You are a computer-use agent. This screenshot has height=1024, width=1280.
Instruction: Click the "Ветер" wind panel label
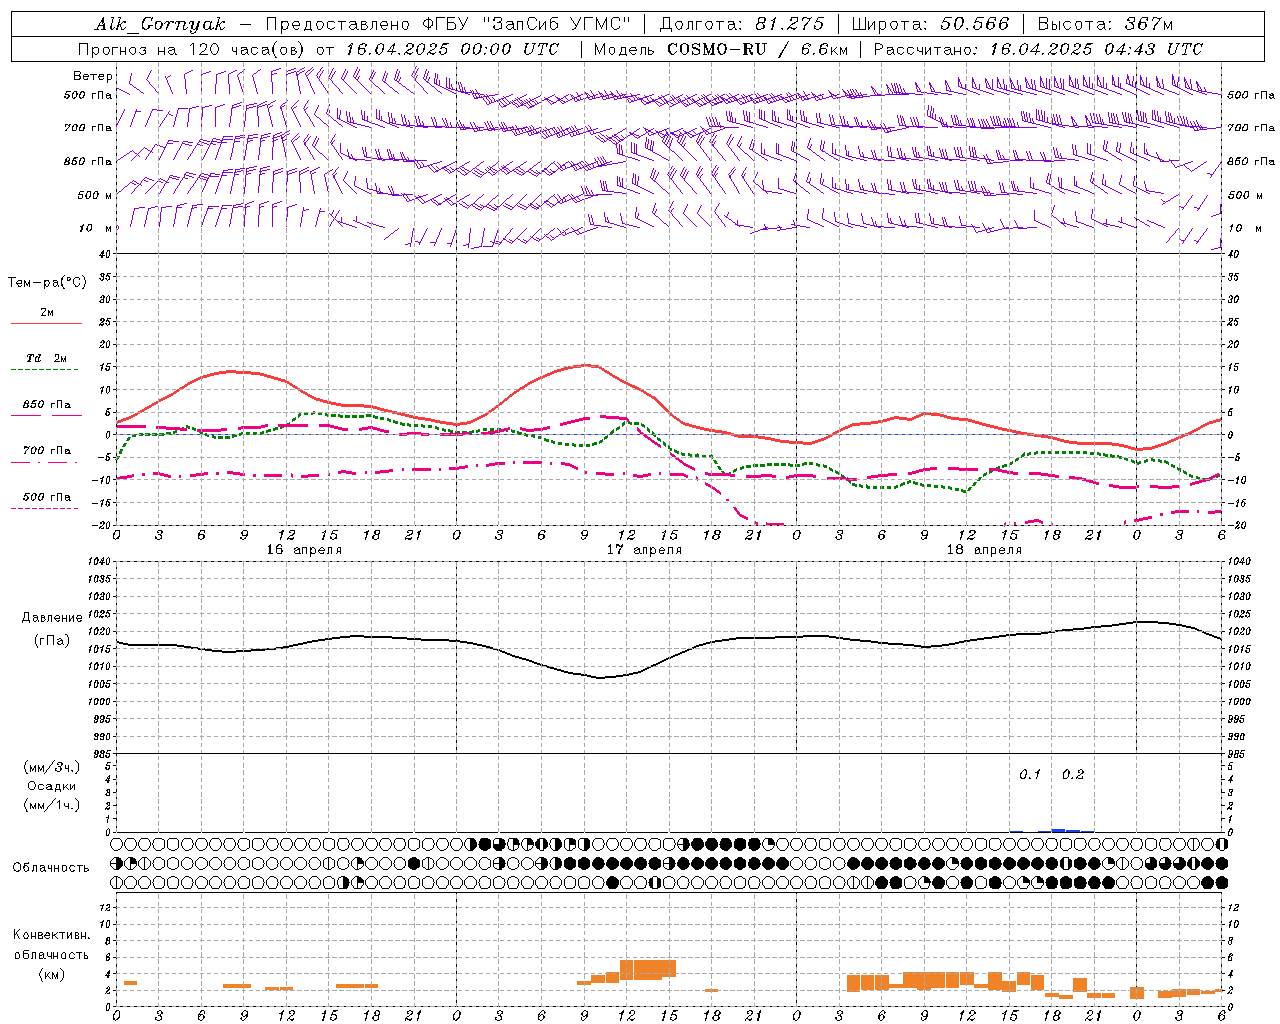point(93,76)
